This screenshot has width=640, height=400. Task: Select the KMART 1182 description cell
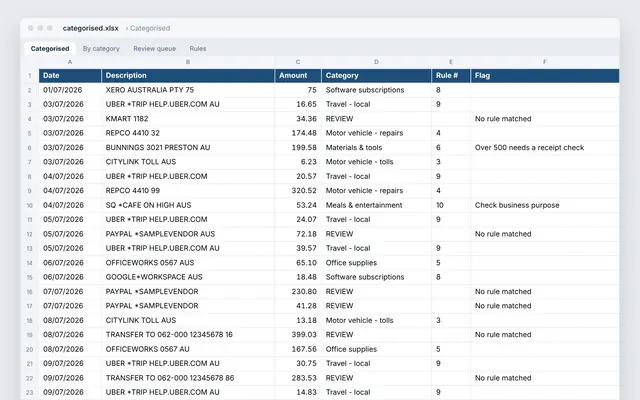tap(188, 119)
